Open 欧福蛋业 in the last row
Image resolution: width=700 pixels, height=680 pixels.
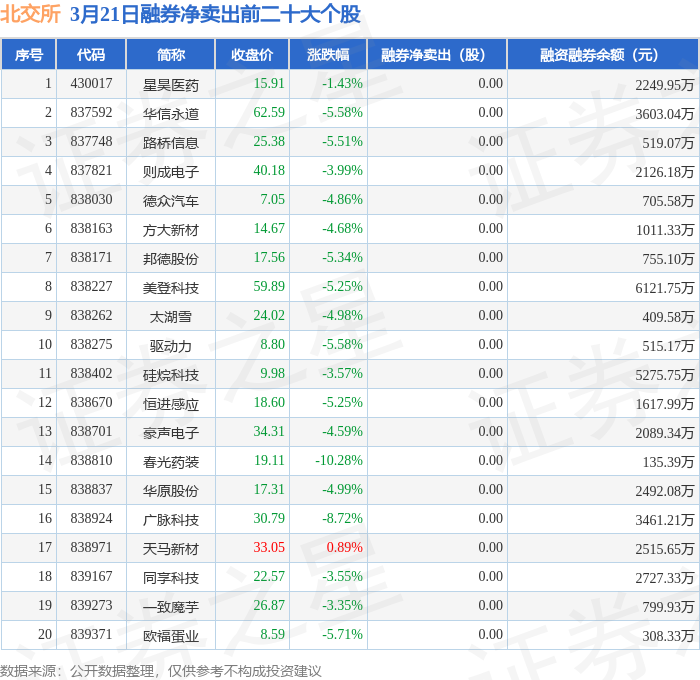(x=171, y=636)
